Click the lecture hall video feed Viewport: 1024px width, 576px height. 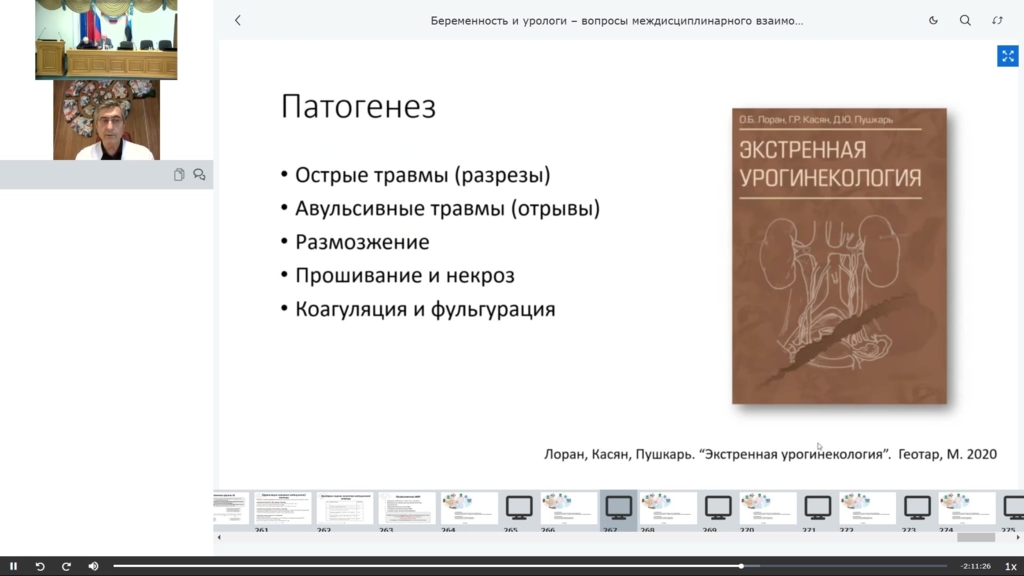(106, 40)
